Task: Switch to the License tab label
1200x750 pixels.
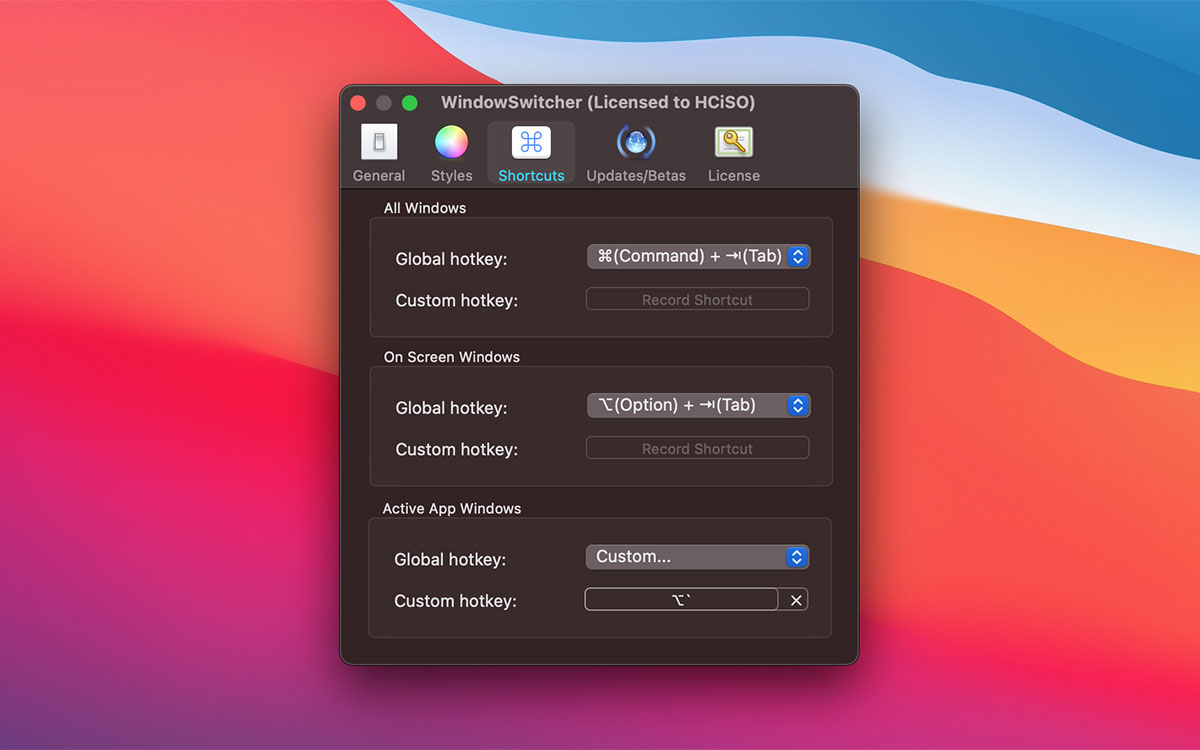Action: tap(734, 175)
